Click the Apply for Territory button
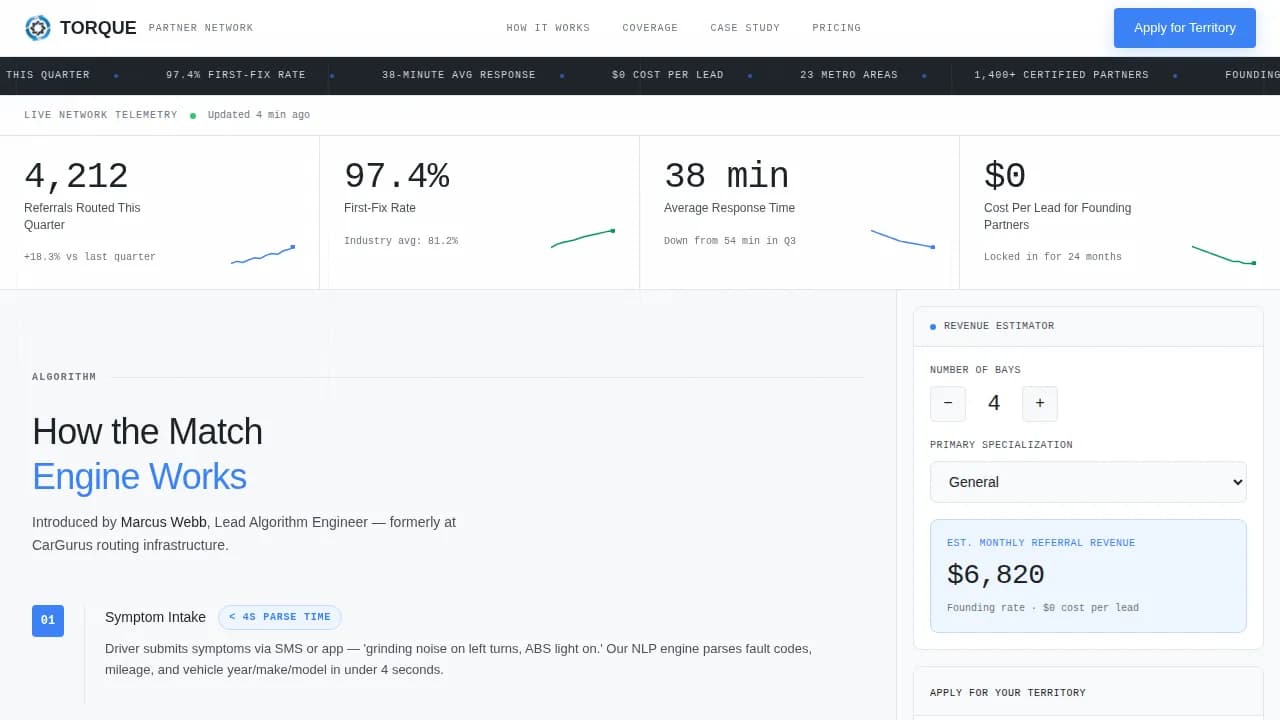1280x720 pixels. pyautogui.click(x=1184, y=28)
